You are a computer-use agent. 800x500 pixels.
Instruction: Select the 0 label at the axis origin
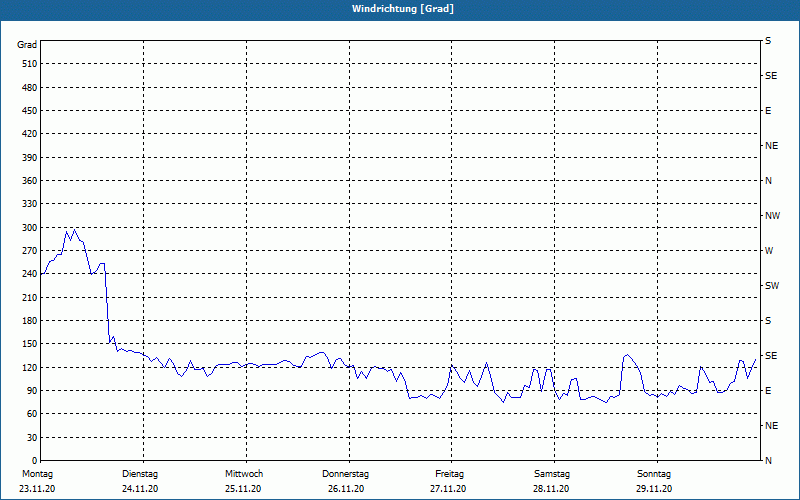35,460
